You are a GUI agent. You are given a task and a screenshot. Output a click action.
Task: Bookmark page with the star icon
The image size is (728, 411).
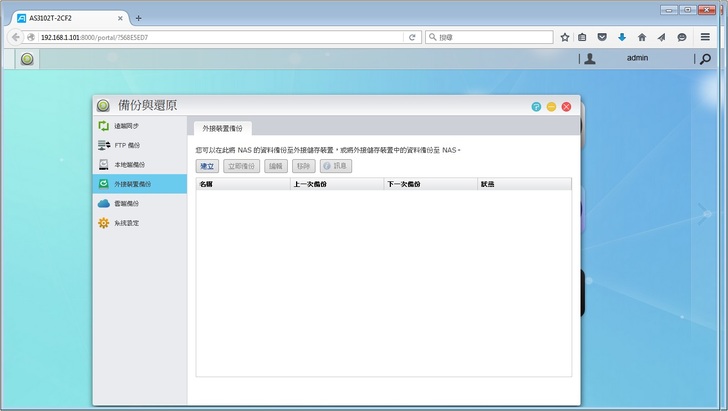click(565, 37)
